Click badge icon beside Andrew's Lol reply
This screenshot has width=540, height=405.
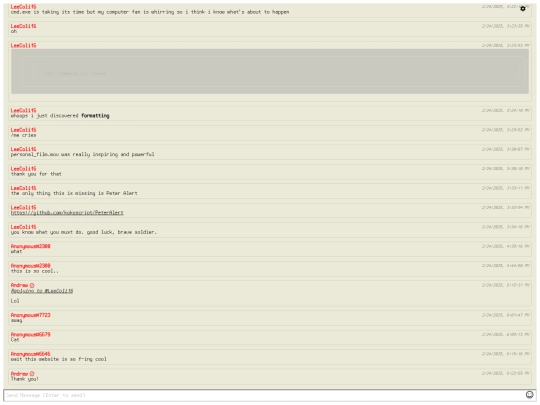[32, 285]
